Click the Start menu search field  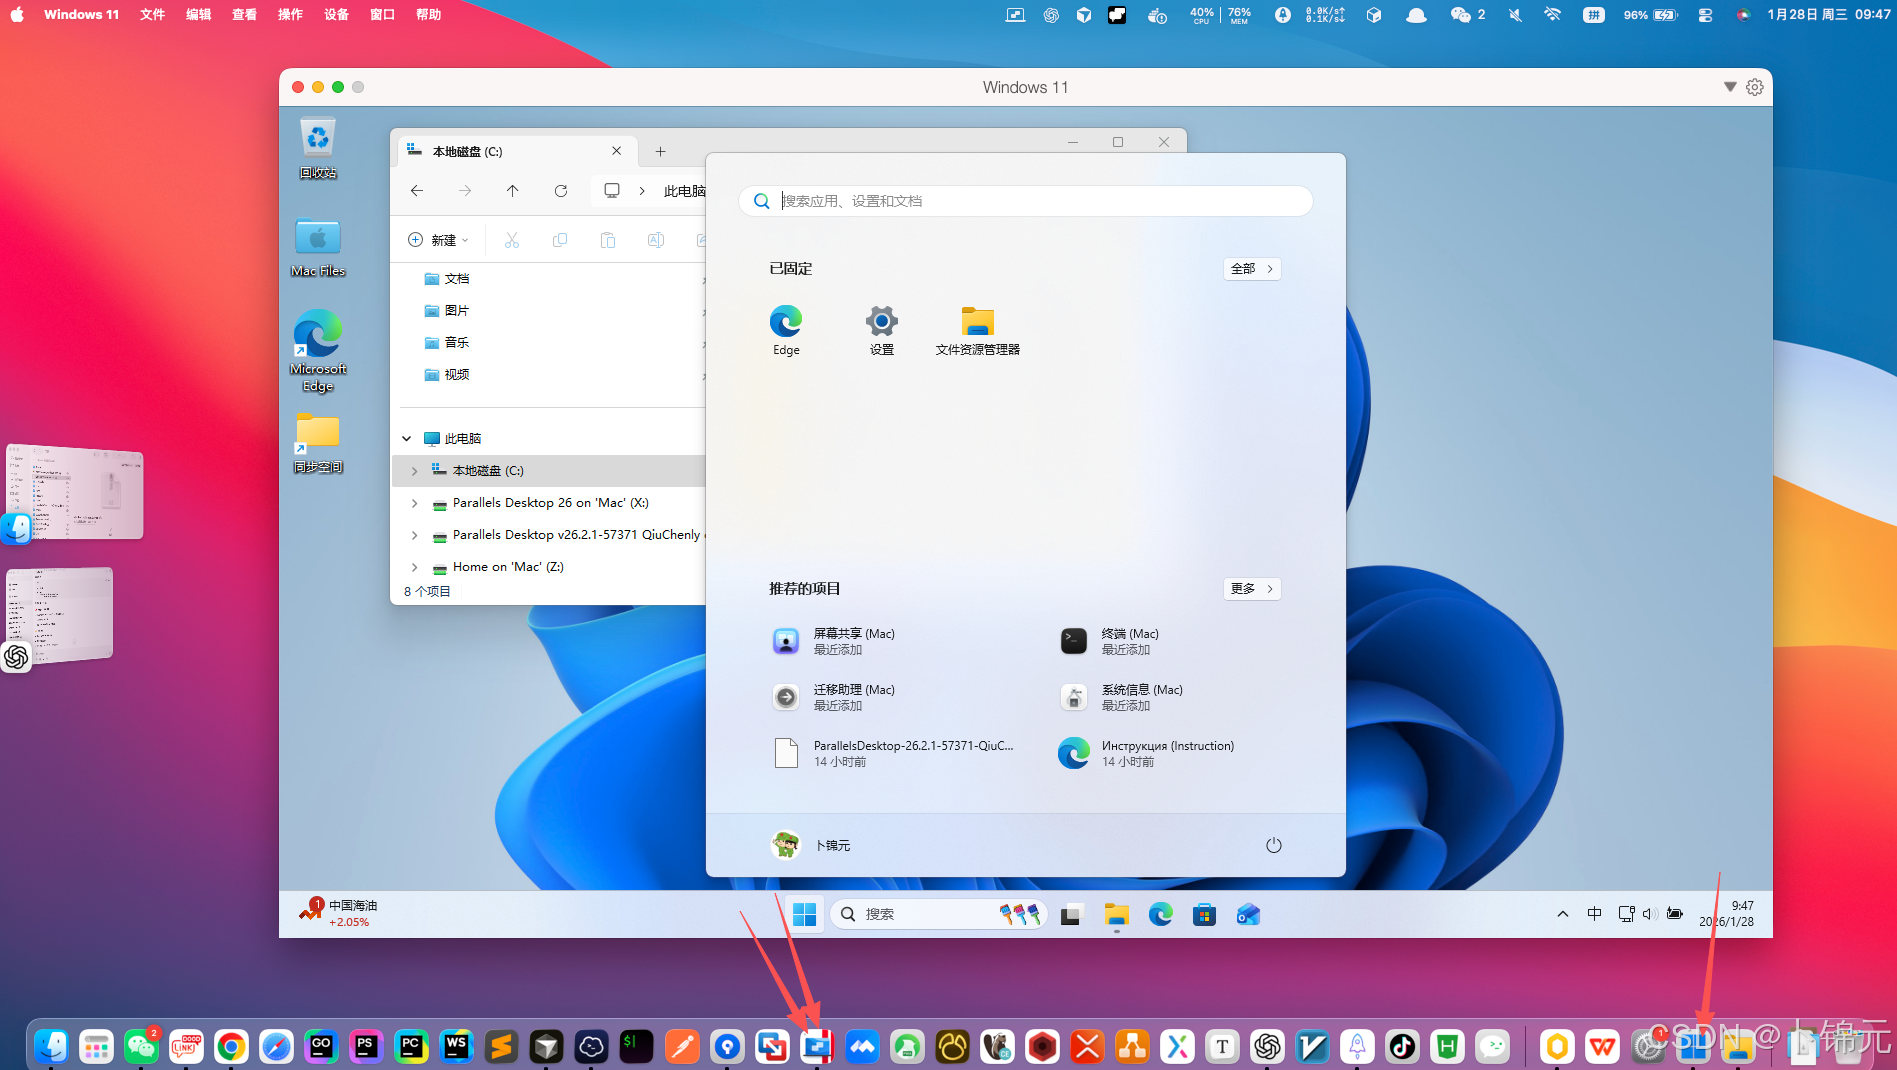1026,201
